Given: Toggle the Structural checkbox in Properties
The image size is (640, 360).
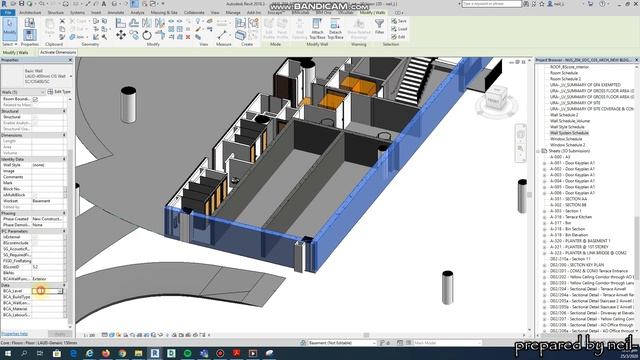Looking at the screenshot, I should [35, 117].
